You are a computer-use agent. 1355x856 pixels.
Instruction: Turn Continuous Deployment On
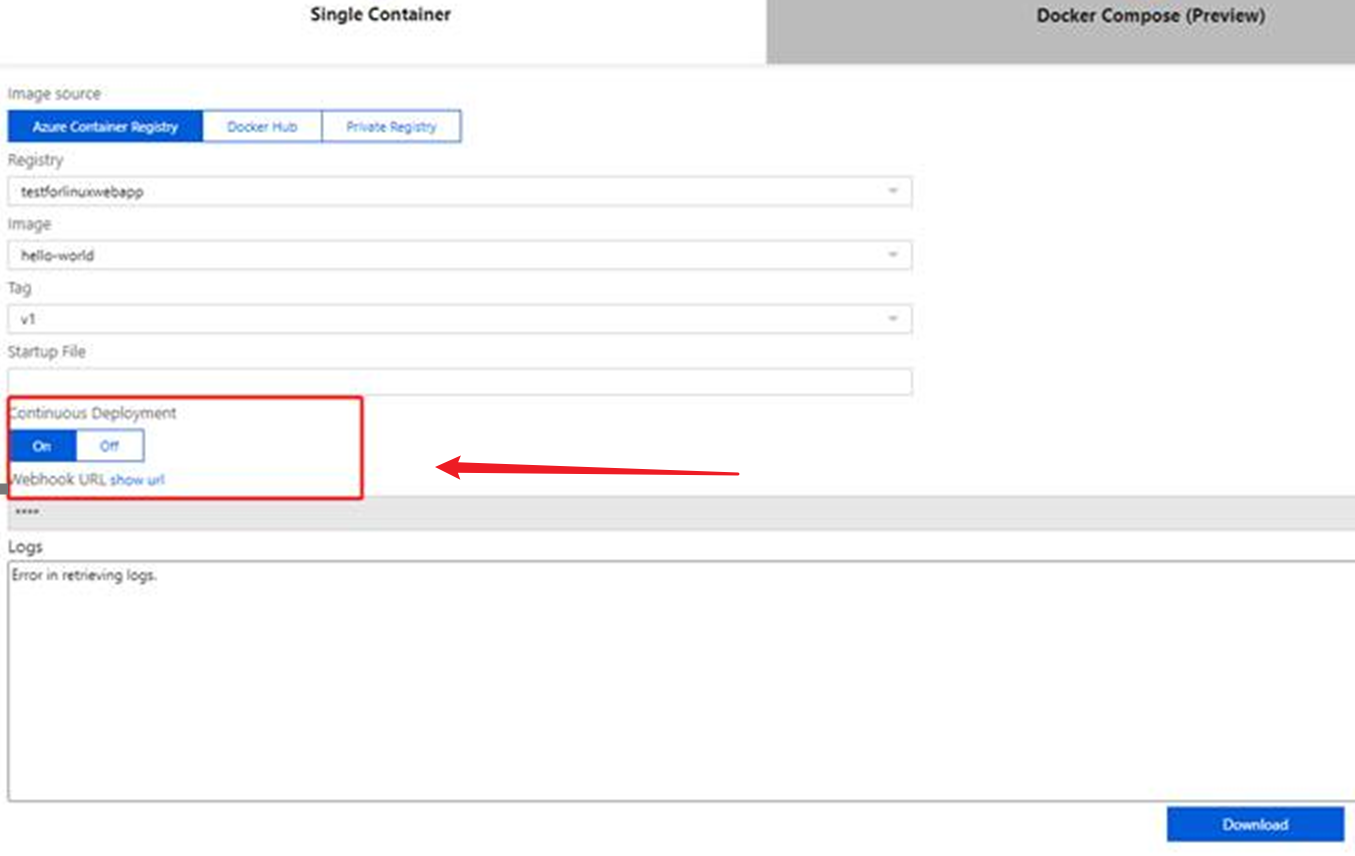tap(42, 446)
